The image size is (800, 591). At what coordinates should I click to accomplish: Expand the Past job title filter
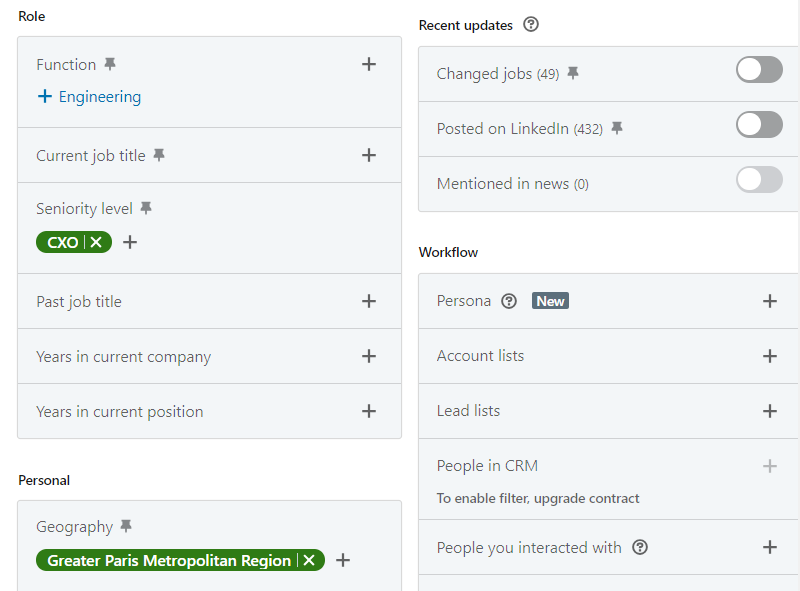[x=369, y=301]
